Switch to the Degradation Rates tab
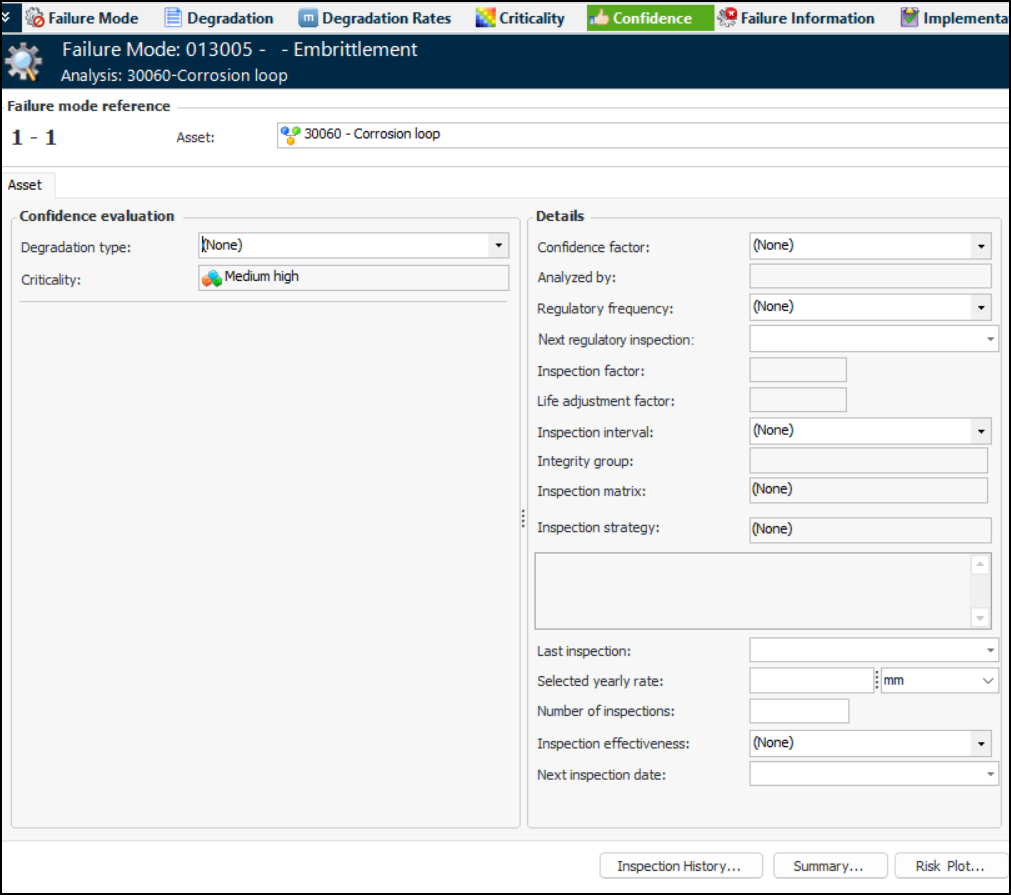 386,18
